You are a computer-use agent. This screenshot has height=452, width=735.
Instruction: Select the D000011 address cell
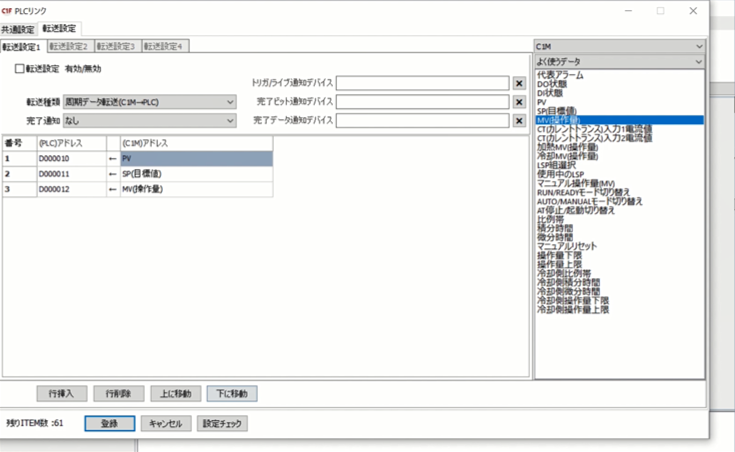tap(70, 174)
